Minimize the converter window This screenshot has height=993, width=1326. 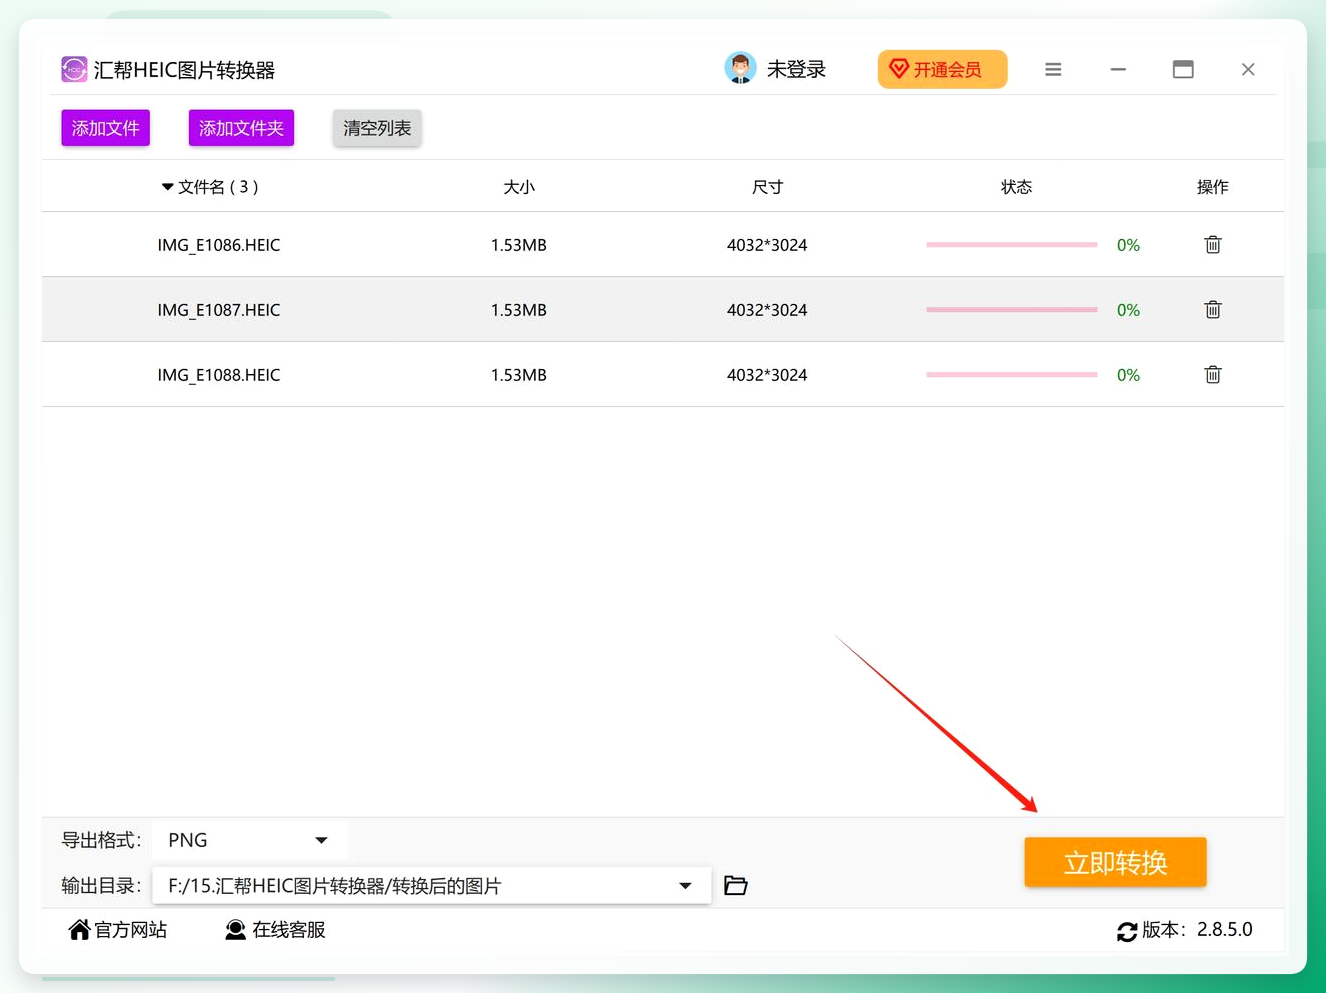[1118, 69]
